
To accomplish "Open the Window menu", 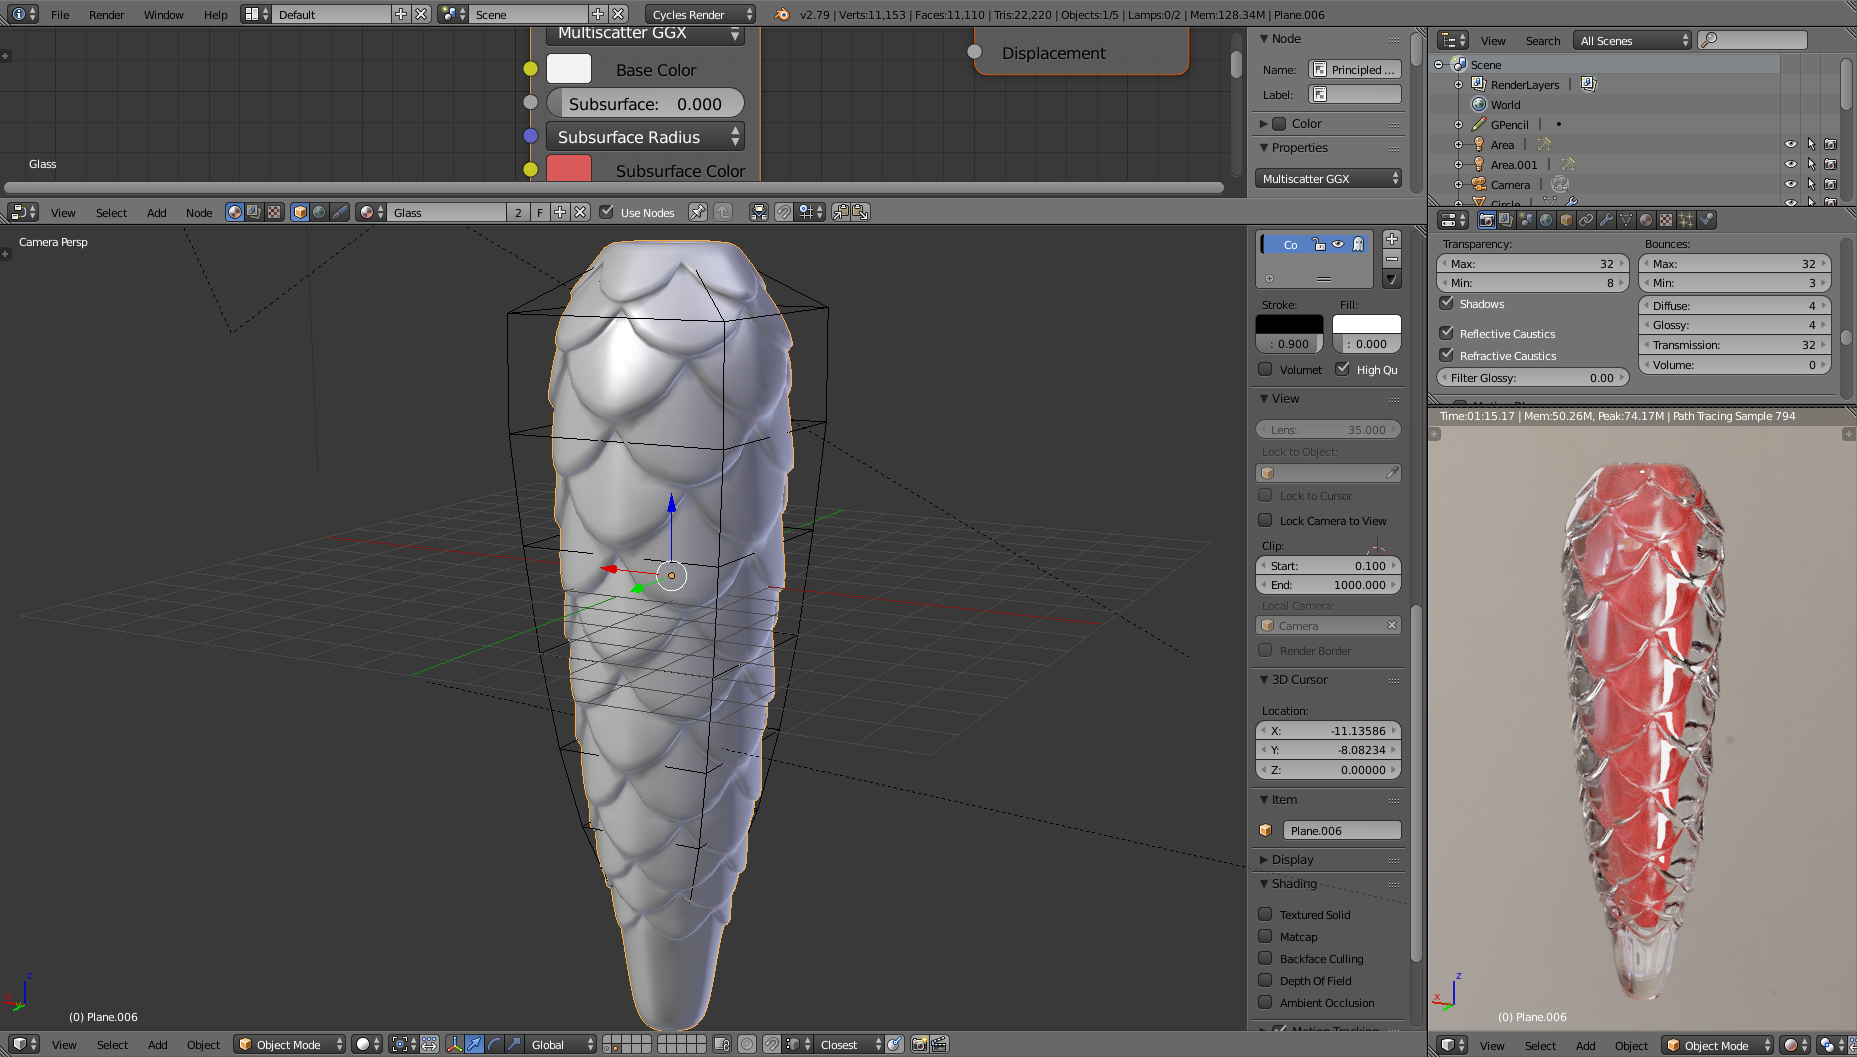I will point(164,14).
